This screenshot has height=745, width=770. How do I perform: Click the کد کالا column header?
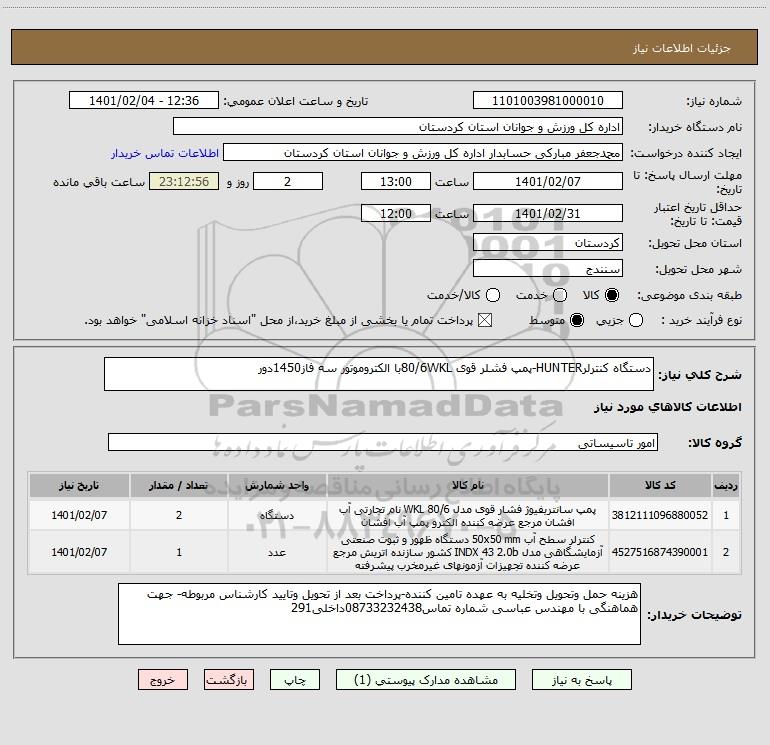coord(660,485)
